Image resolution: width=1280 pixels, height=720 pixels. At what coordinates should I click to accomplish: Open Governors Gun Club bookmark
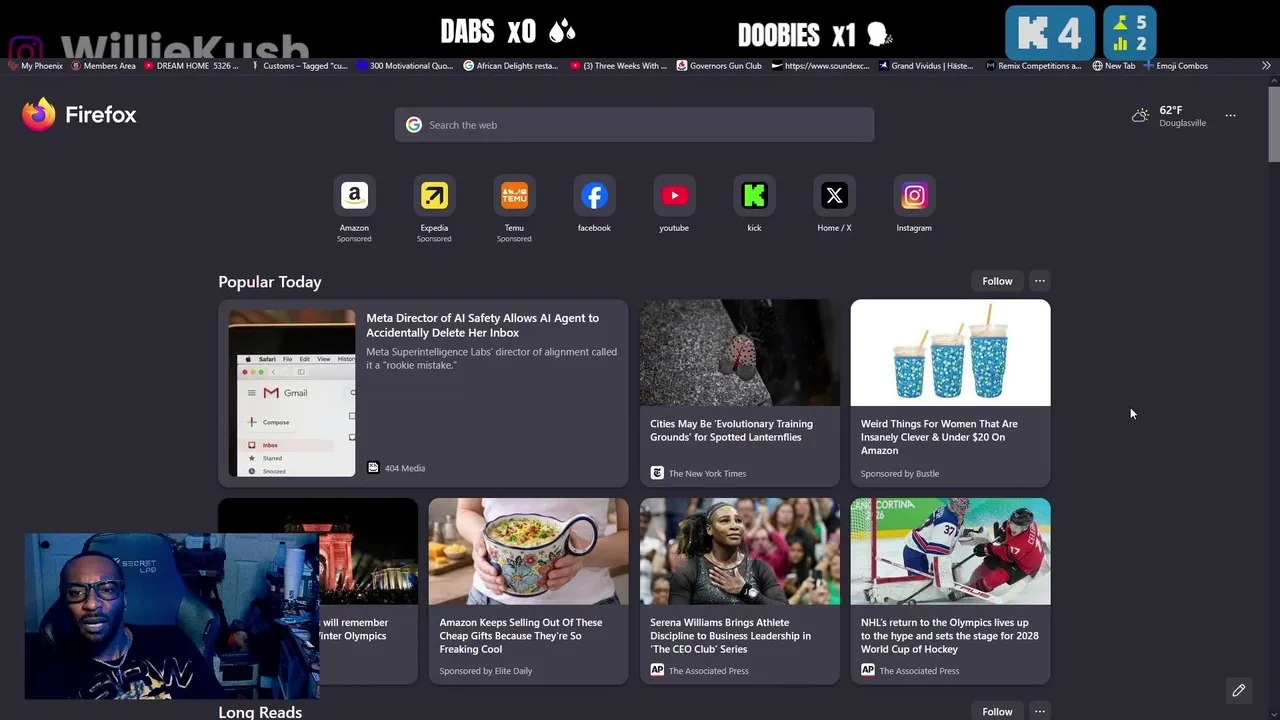[x=718, y=66]
